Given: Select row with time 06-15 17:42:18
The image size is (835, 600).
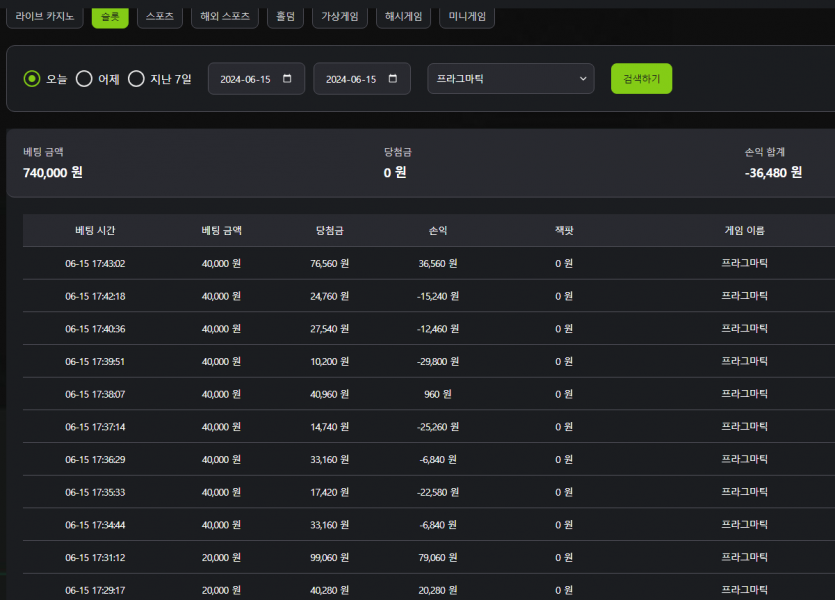Looking at the screenshot, I should tap(429, 296).
